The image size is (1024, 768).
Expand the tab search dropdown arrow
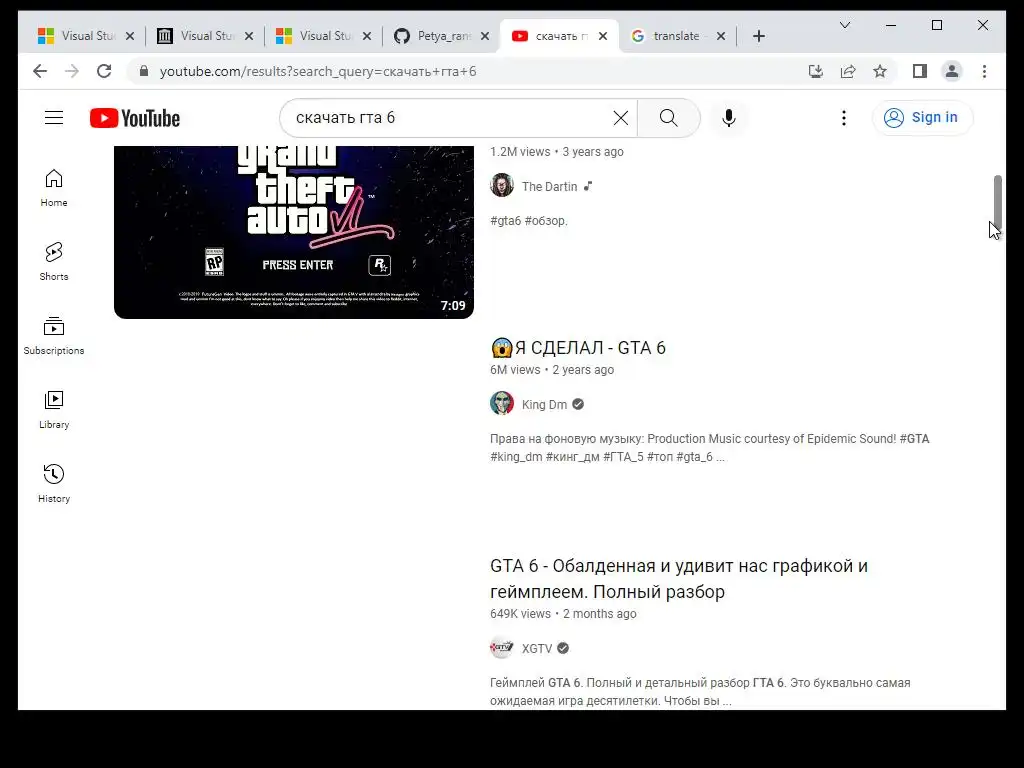tap(844, 25)
